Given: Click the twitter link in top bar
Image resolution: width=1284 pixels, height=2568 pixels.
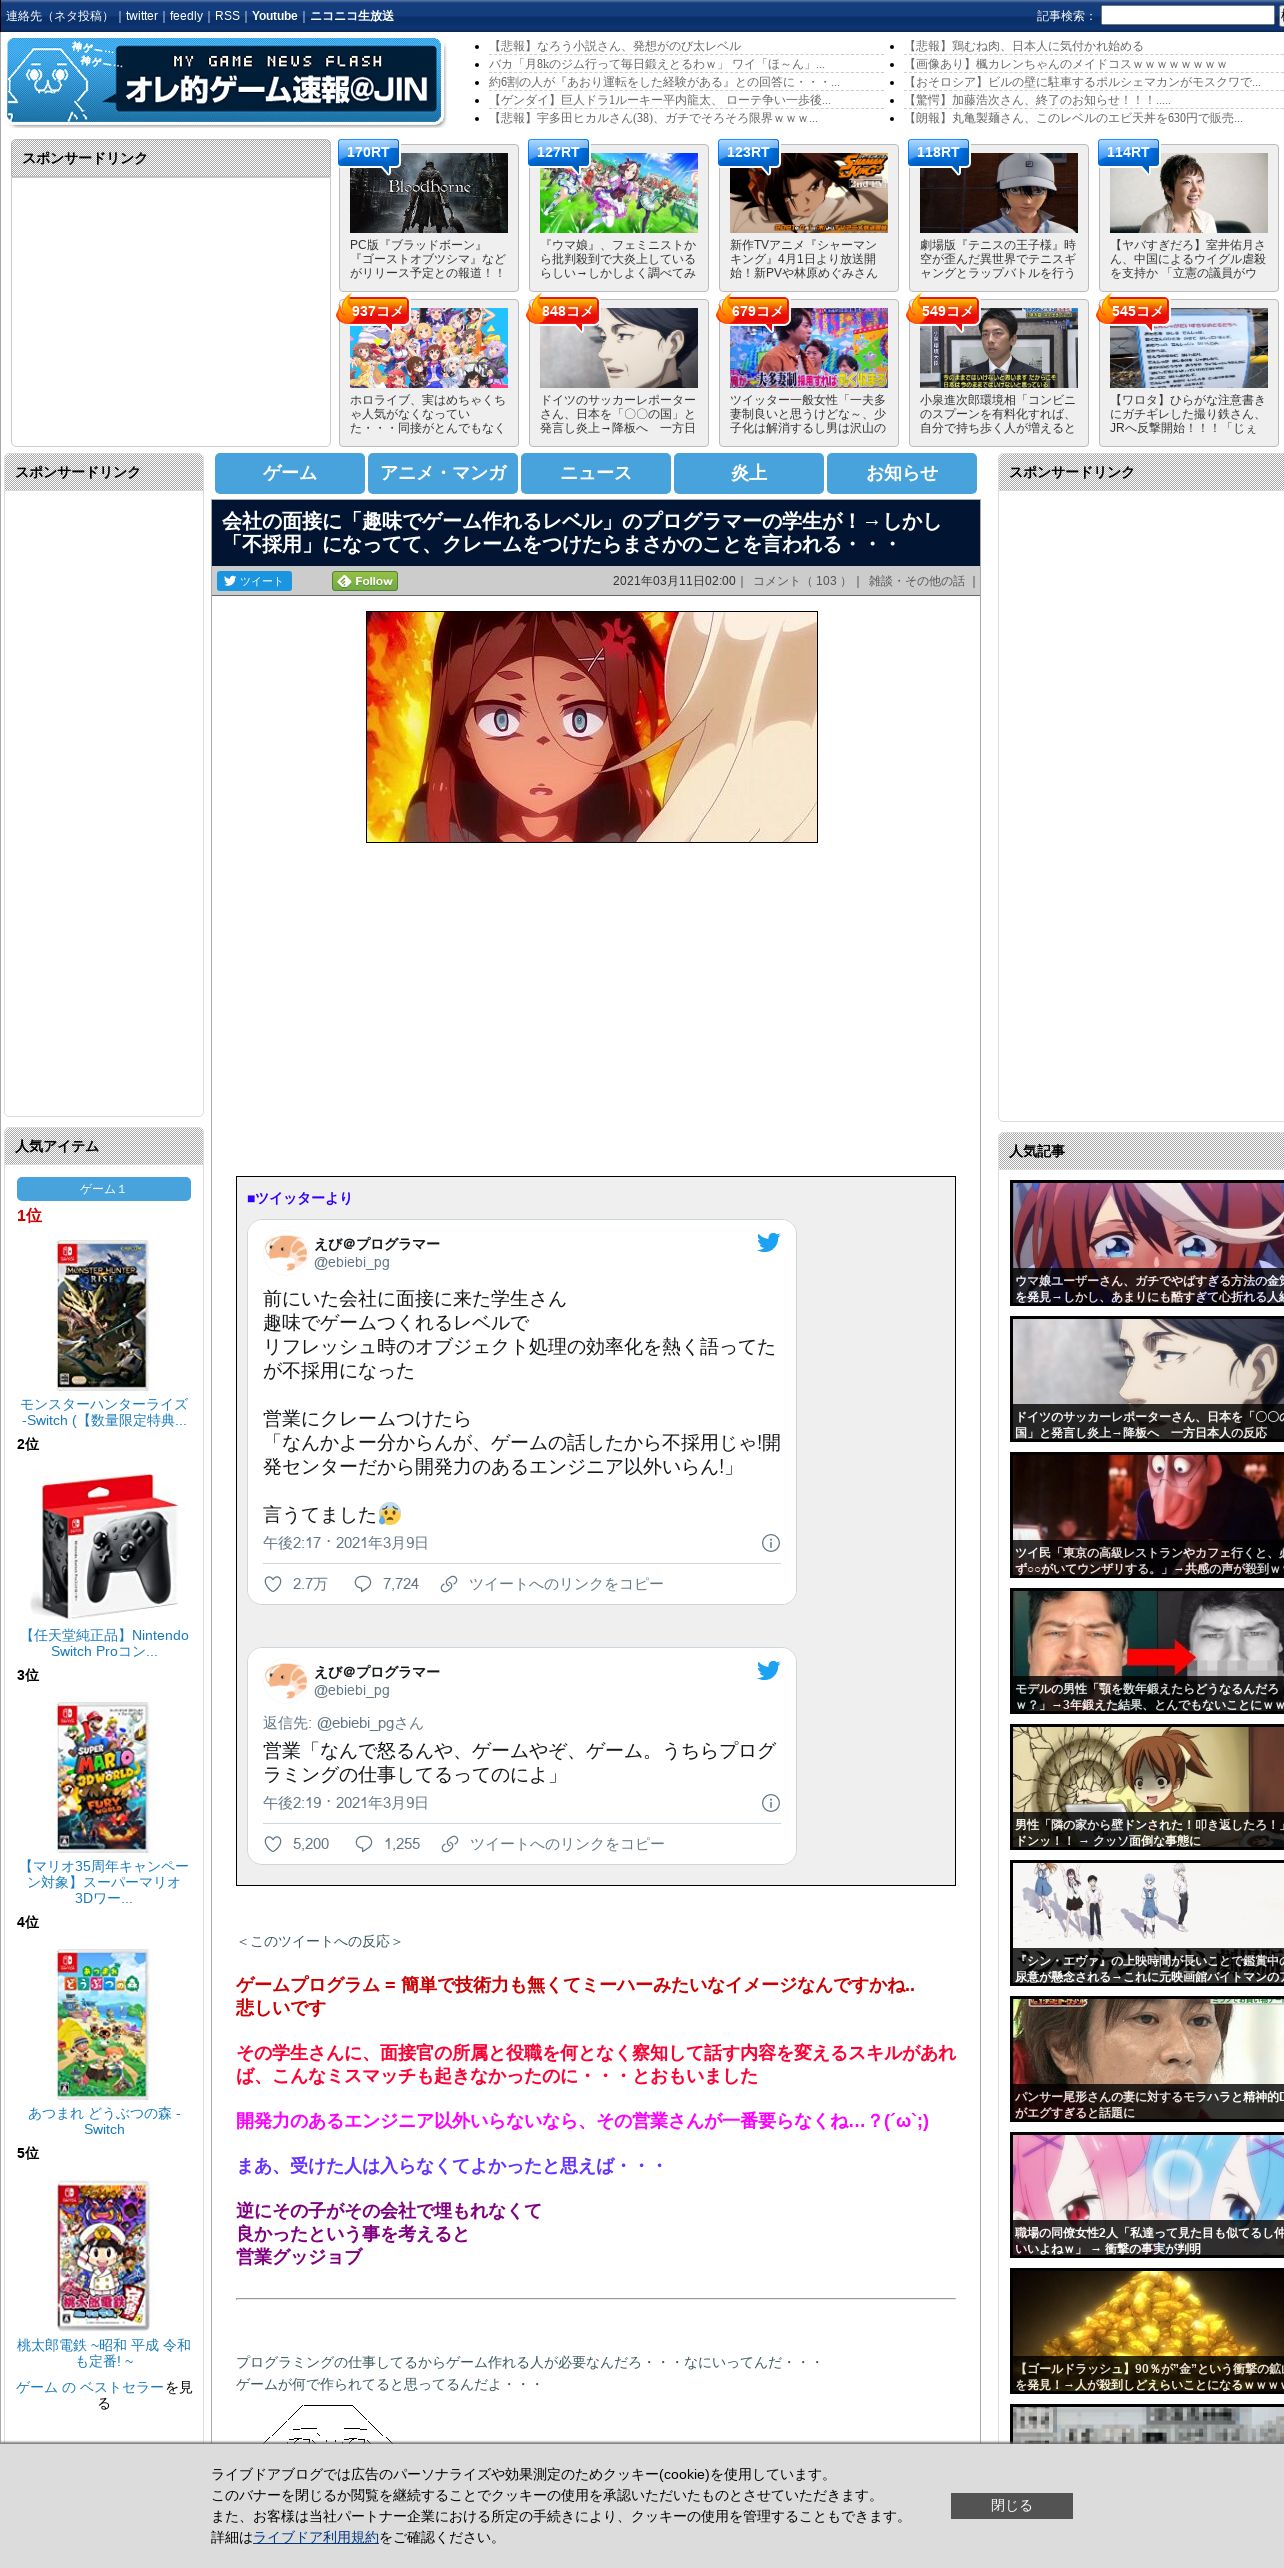Looking at the screenshot, I should coord(141,16).
